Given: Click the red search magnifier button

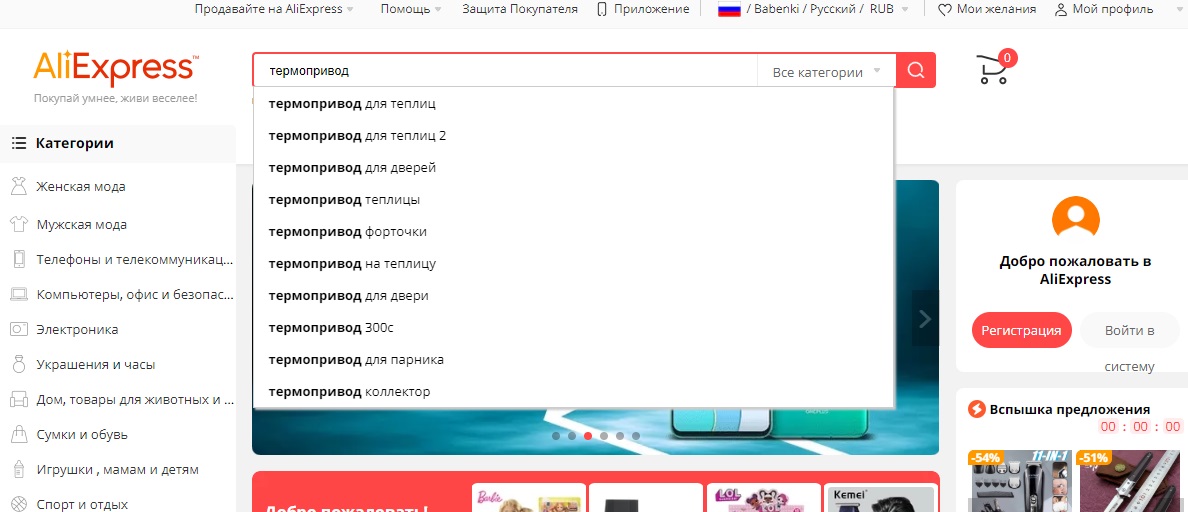Looking at the screenshot, I should click(x=915, y=71).
